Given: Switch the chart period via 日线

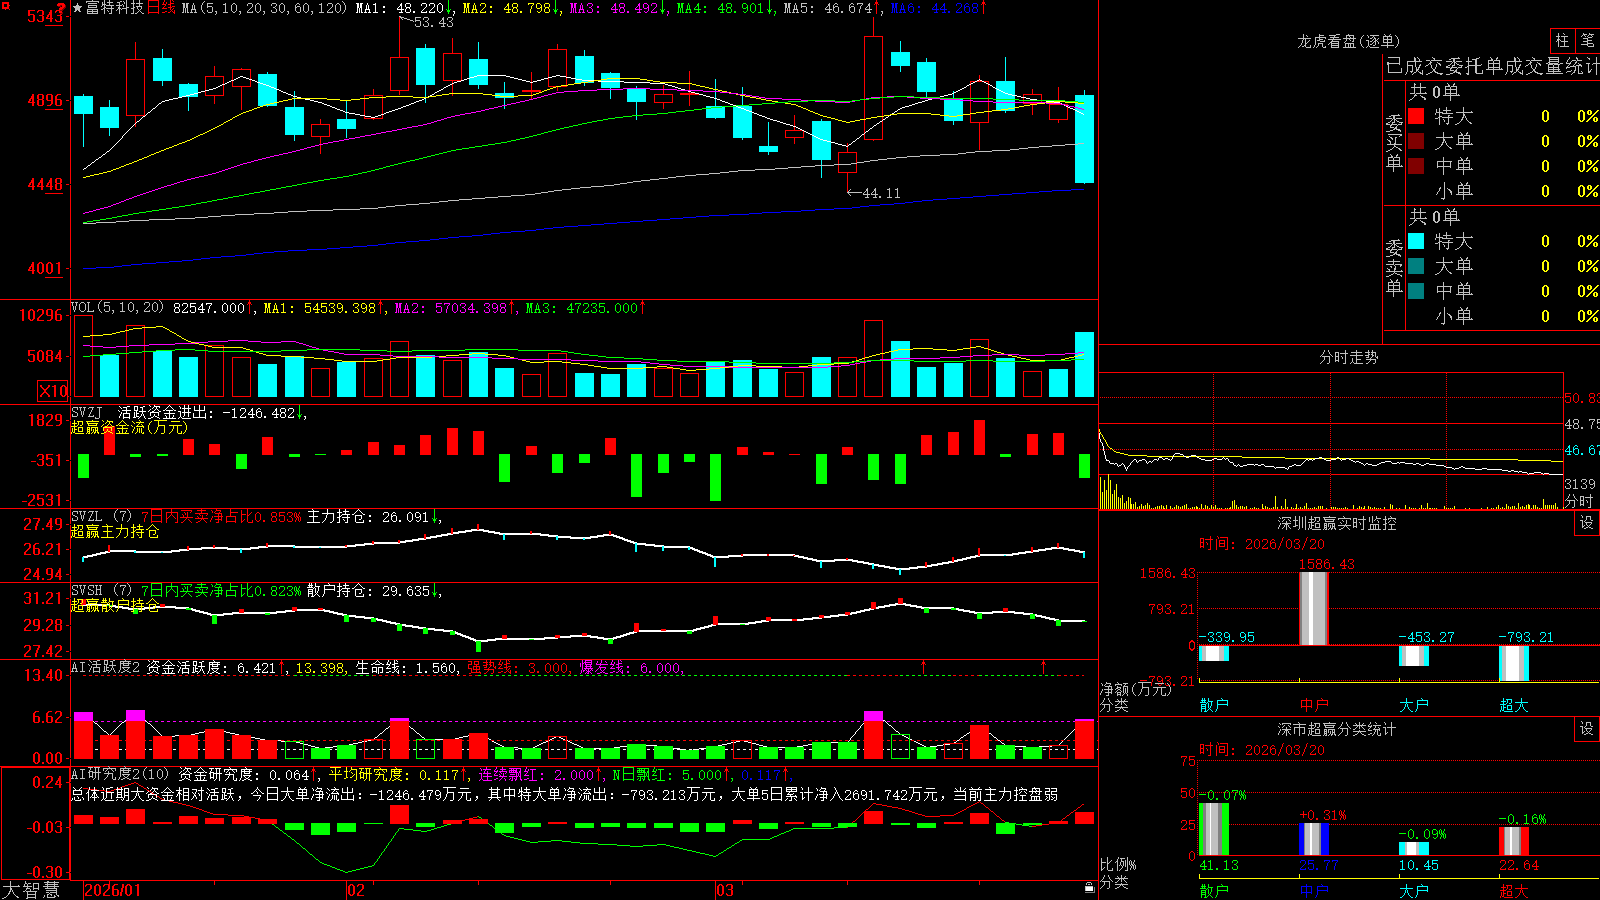Looking at the screenshot, I should click(161, 8).
